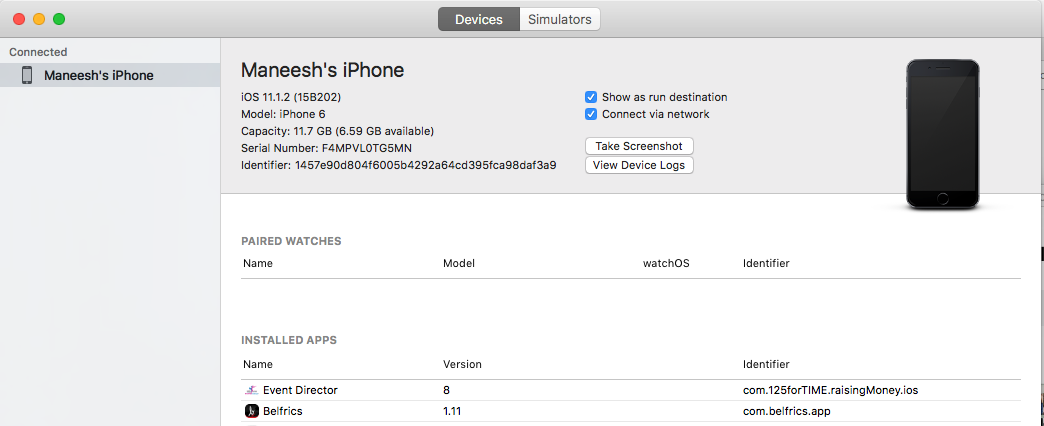Click the Installed Apps Identifier column header
The image size is (1044, 426).
[766, 364]
